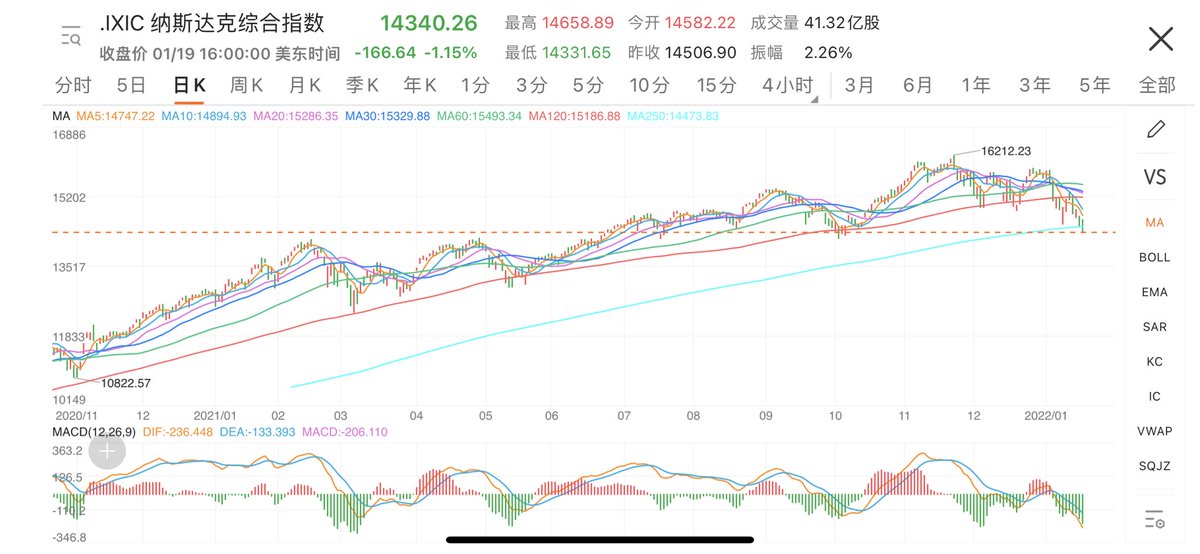Switch to 1分 minute chart
Image resolution: width=1200 pixels, height=554 pixels.
click(475, 85)
